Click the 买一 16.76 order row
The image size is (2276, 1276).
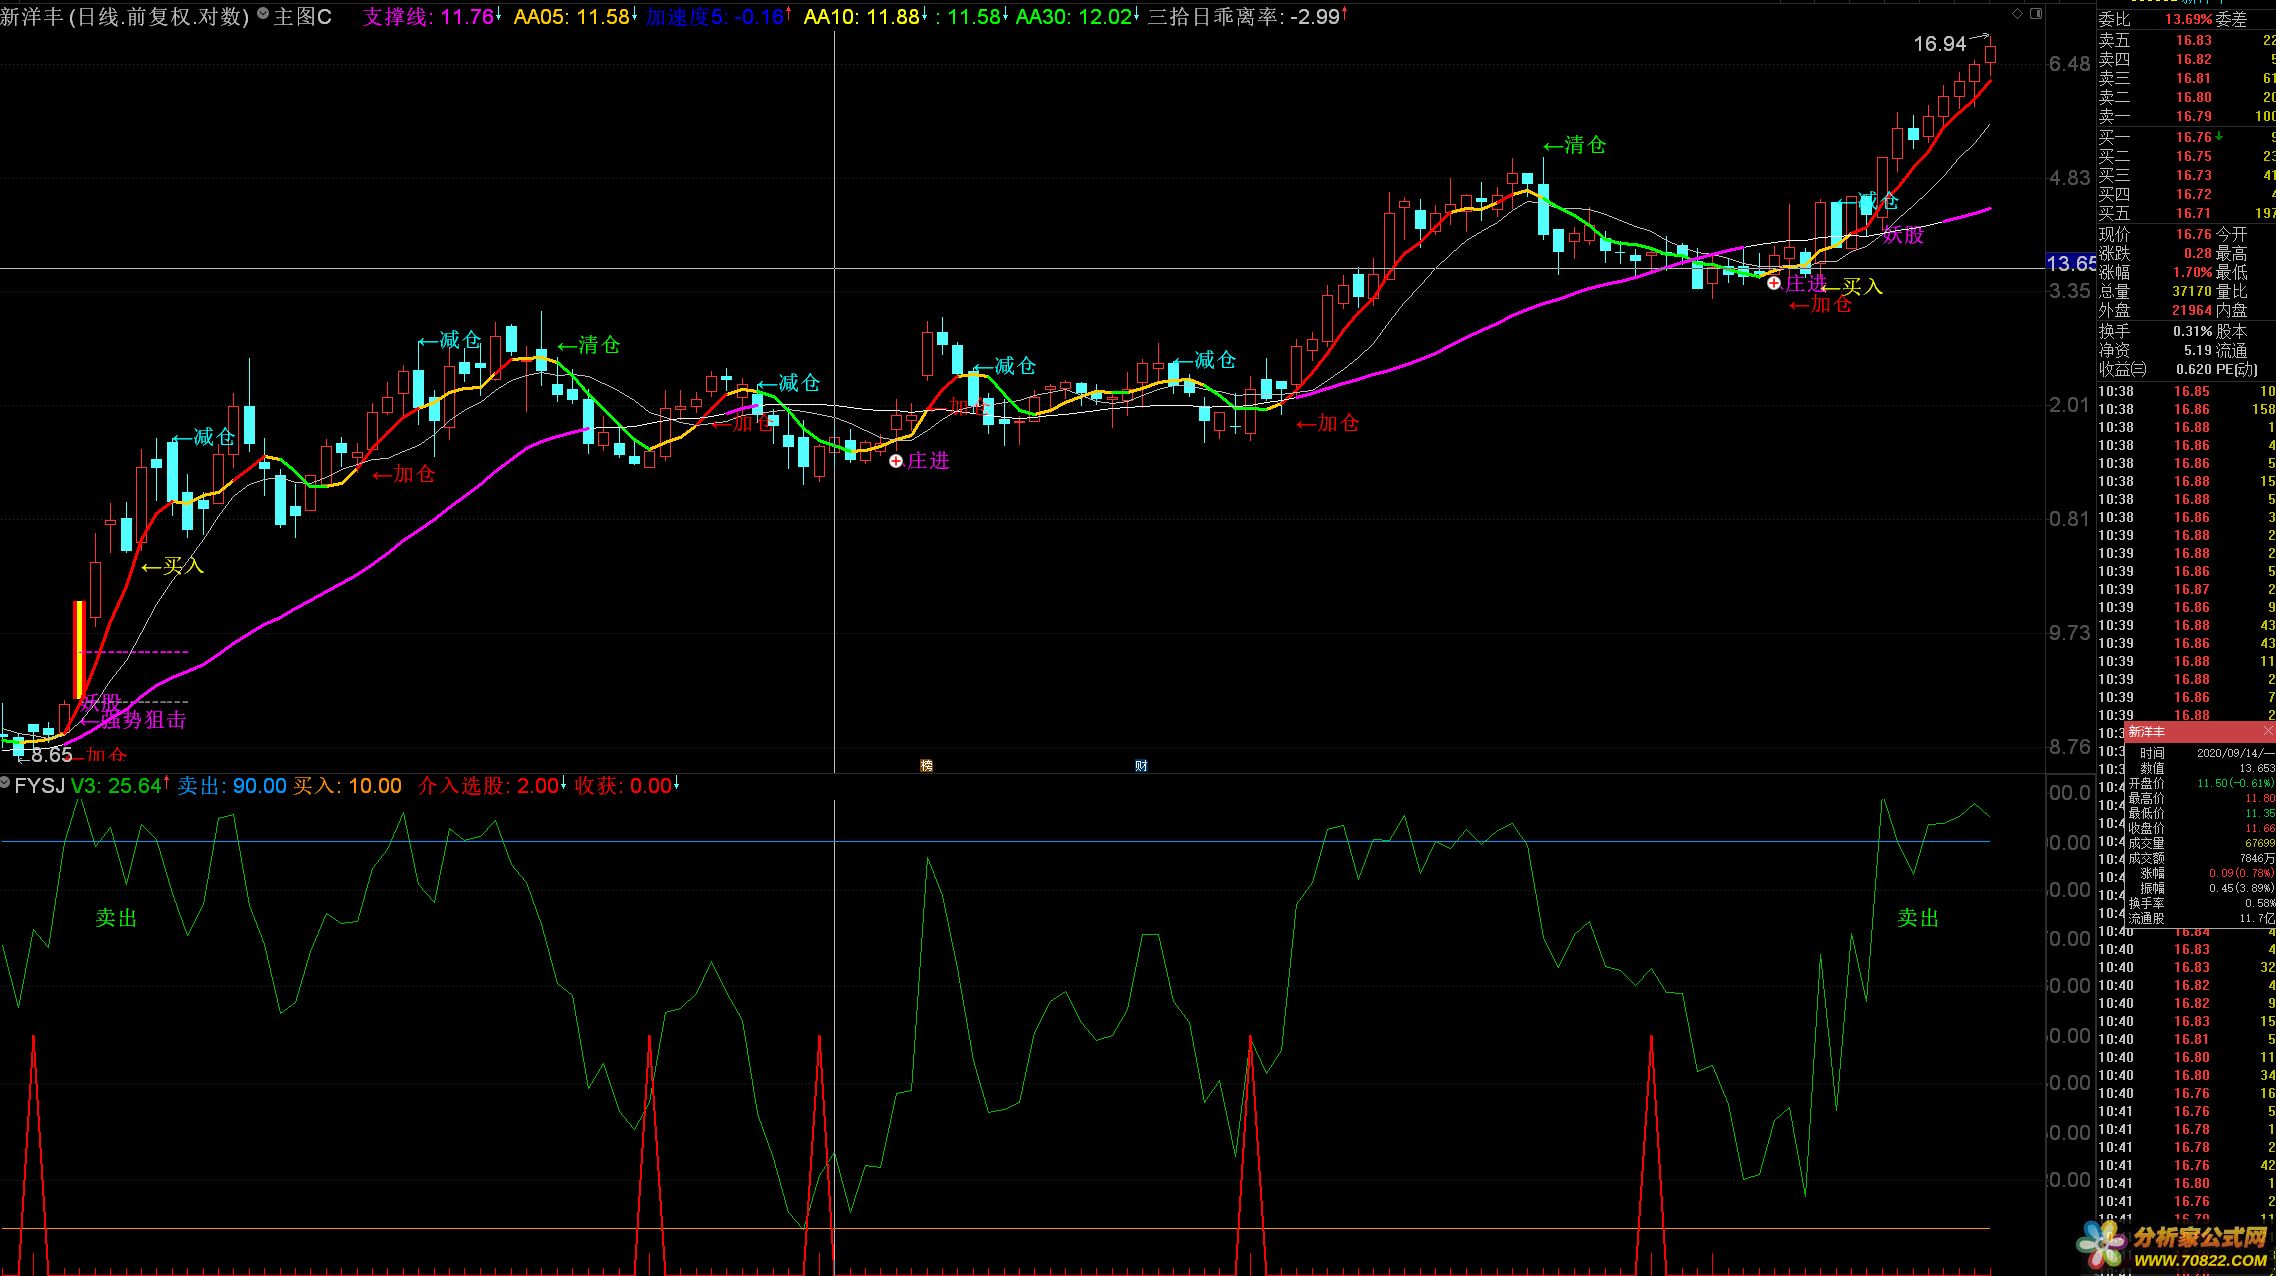point(2185,137)
